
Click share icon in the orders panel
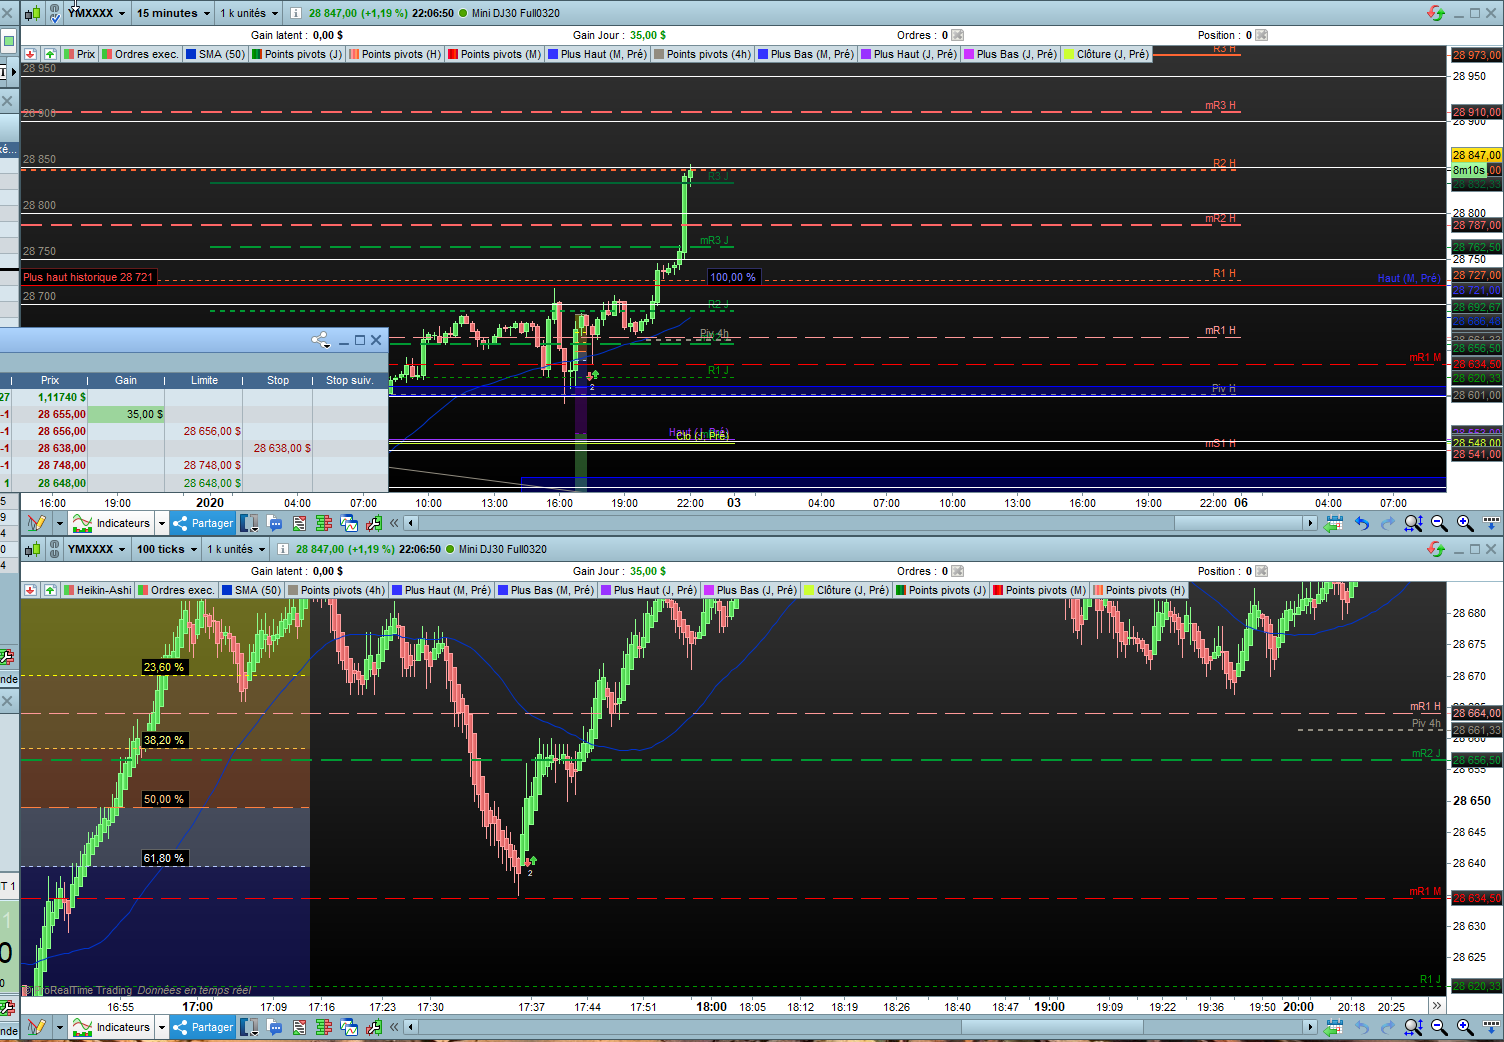(x=320, y=340)
